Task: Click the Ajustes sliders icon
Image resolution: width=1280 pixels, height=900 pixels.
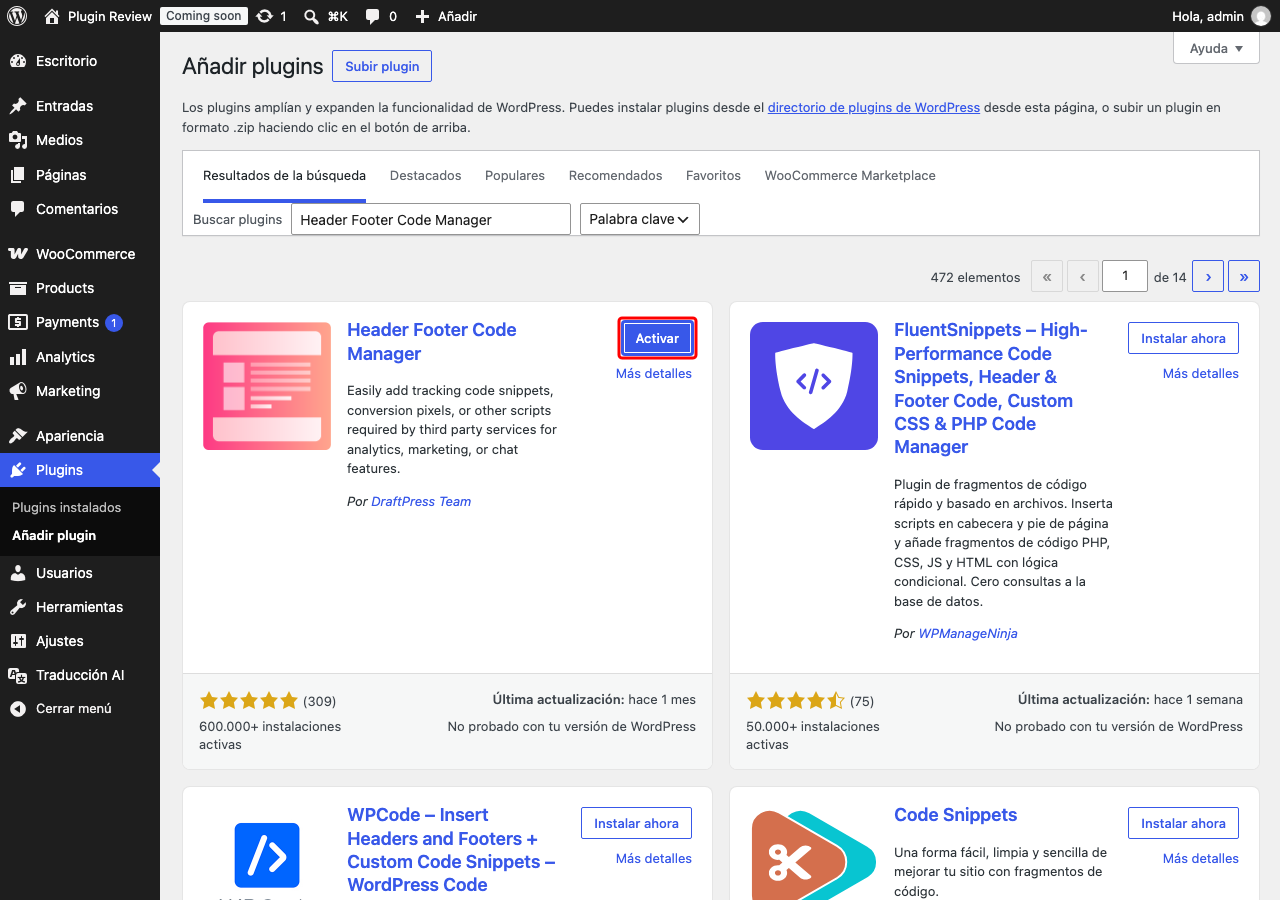Action: pos(18,641)
